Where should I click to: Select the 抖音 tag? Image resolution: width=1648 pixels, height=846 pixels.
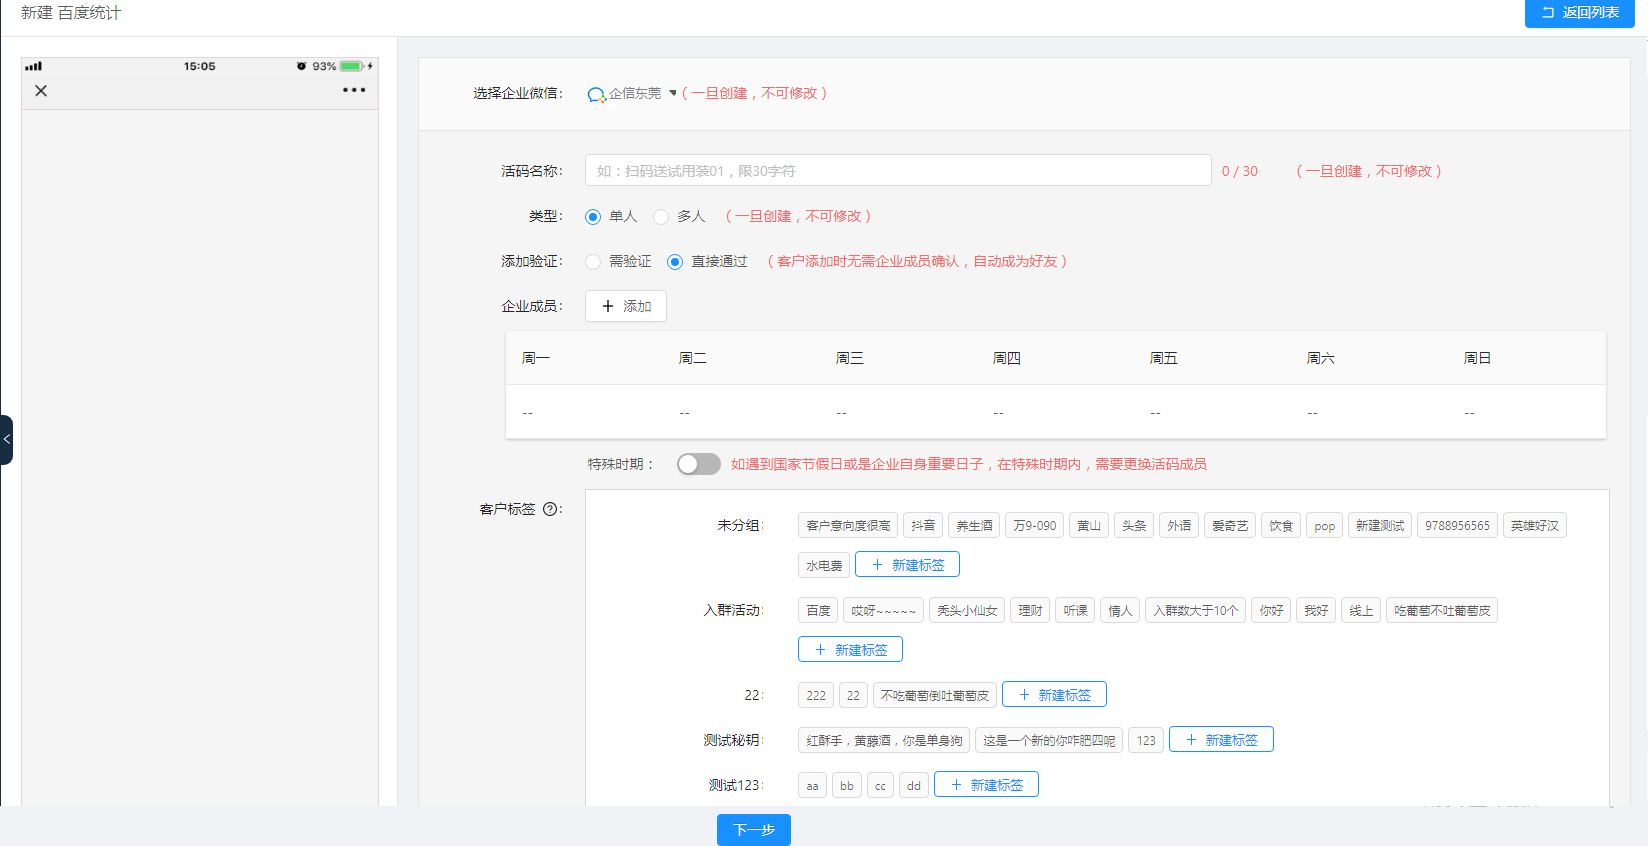[x=923, y=525]
